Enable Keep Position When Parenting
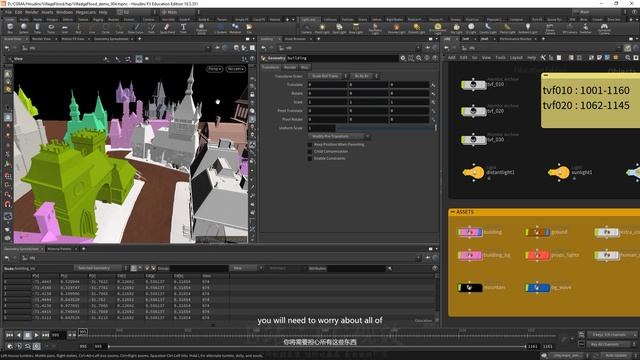Viewport: 640px width, 360px height. 310,144
